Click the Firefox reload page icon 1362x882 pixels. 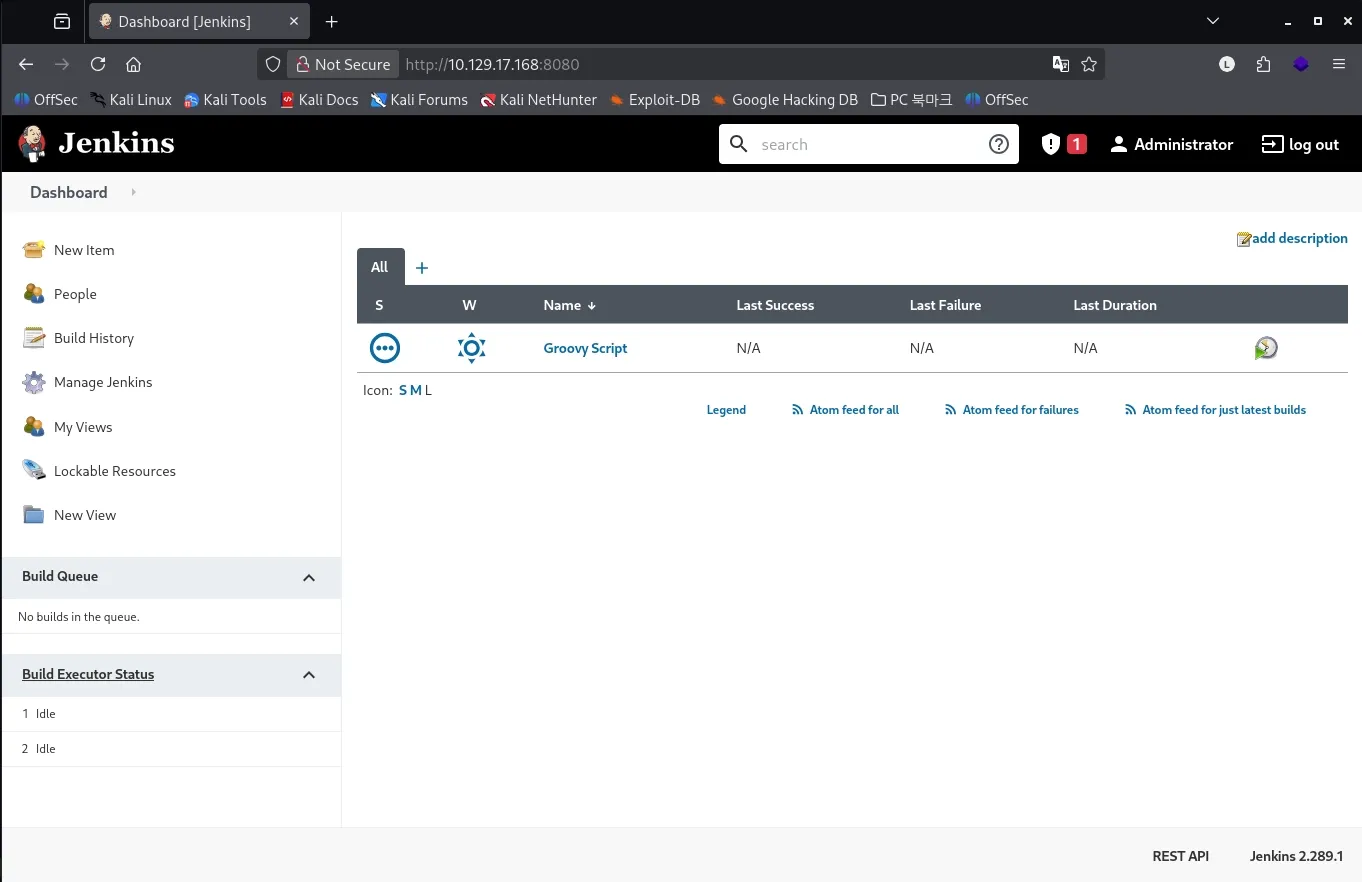(98, 64)
